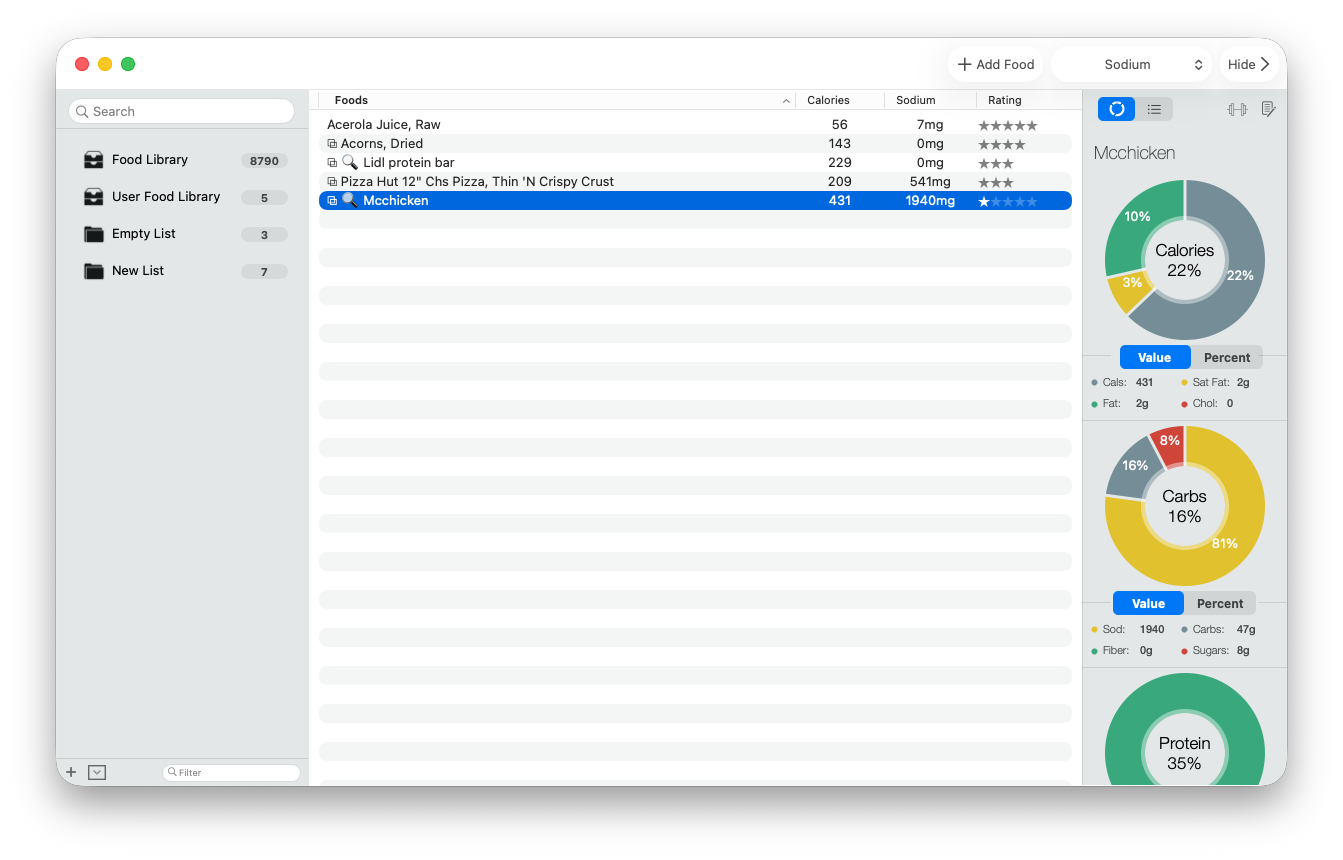Select the Acorns, Dried food name

tap(382, 144)
